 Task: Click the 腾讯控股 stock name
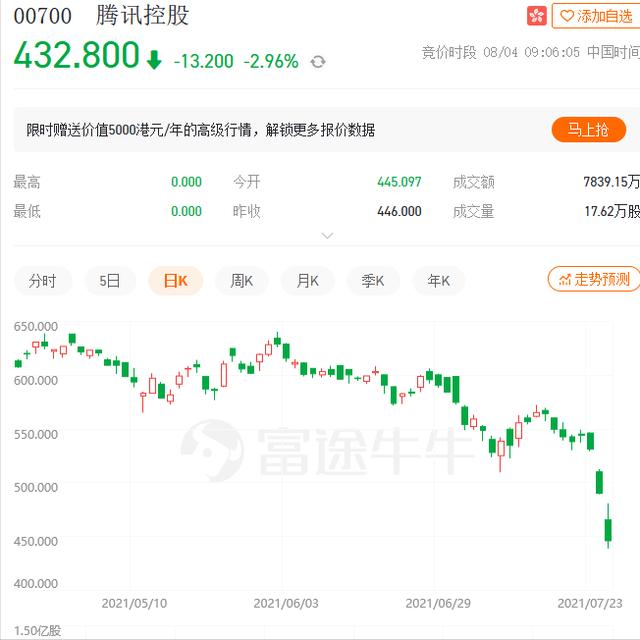(x=142, y=16)
